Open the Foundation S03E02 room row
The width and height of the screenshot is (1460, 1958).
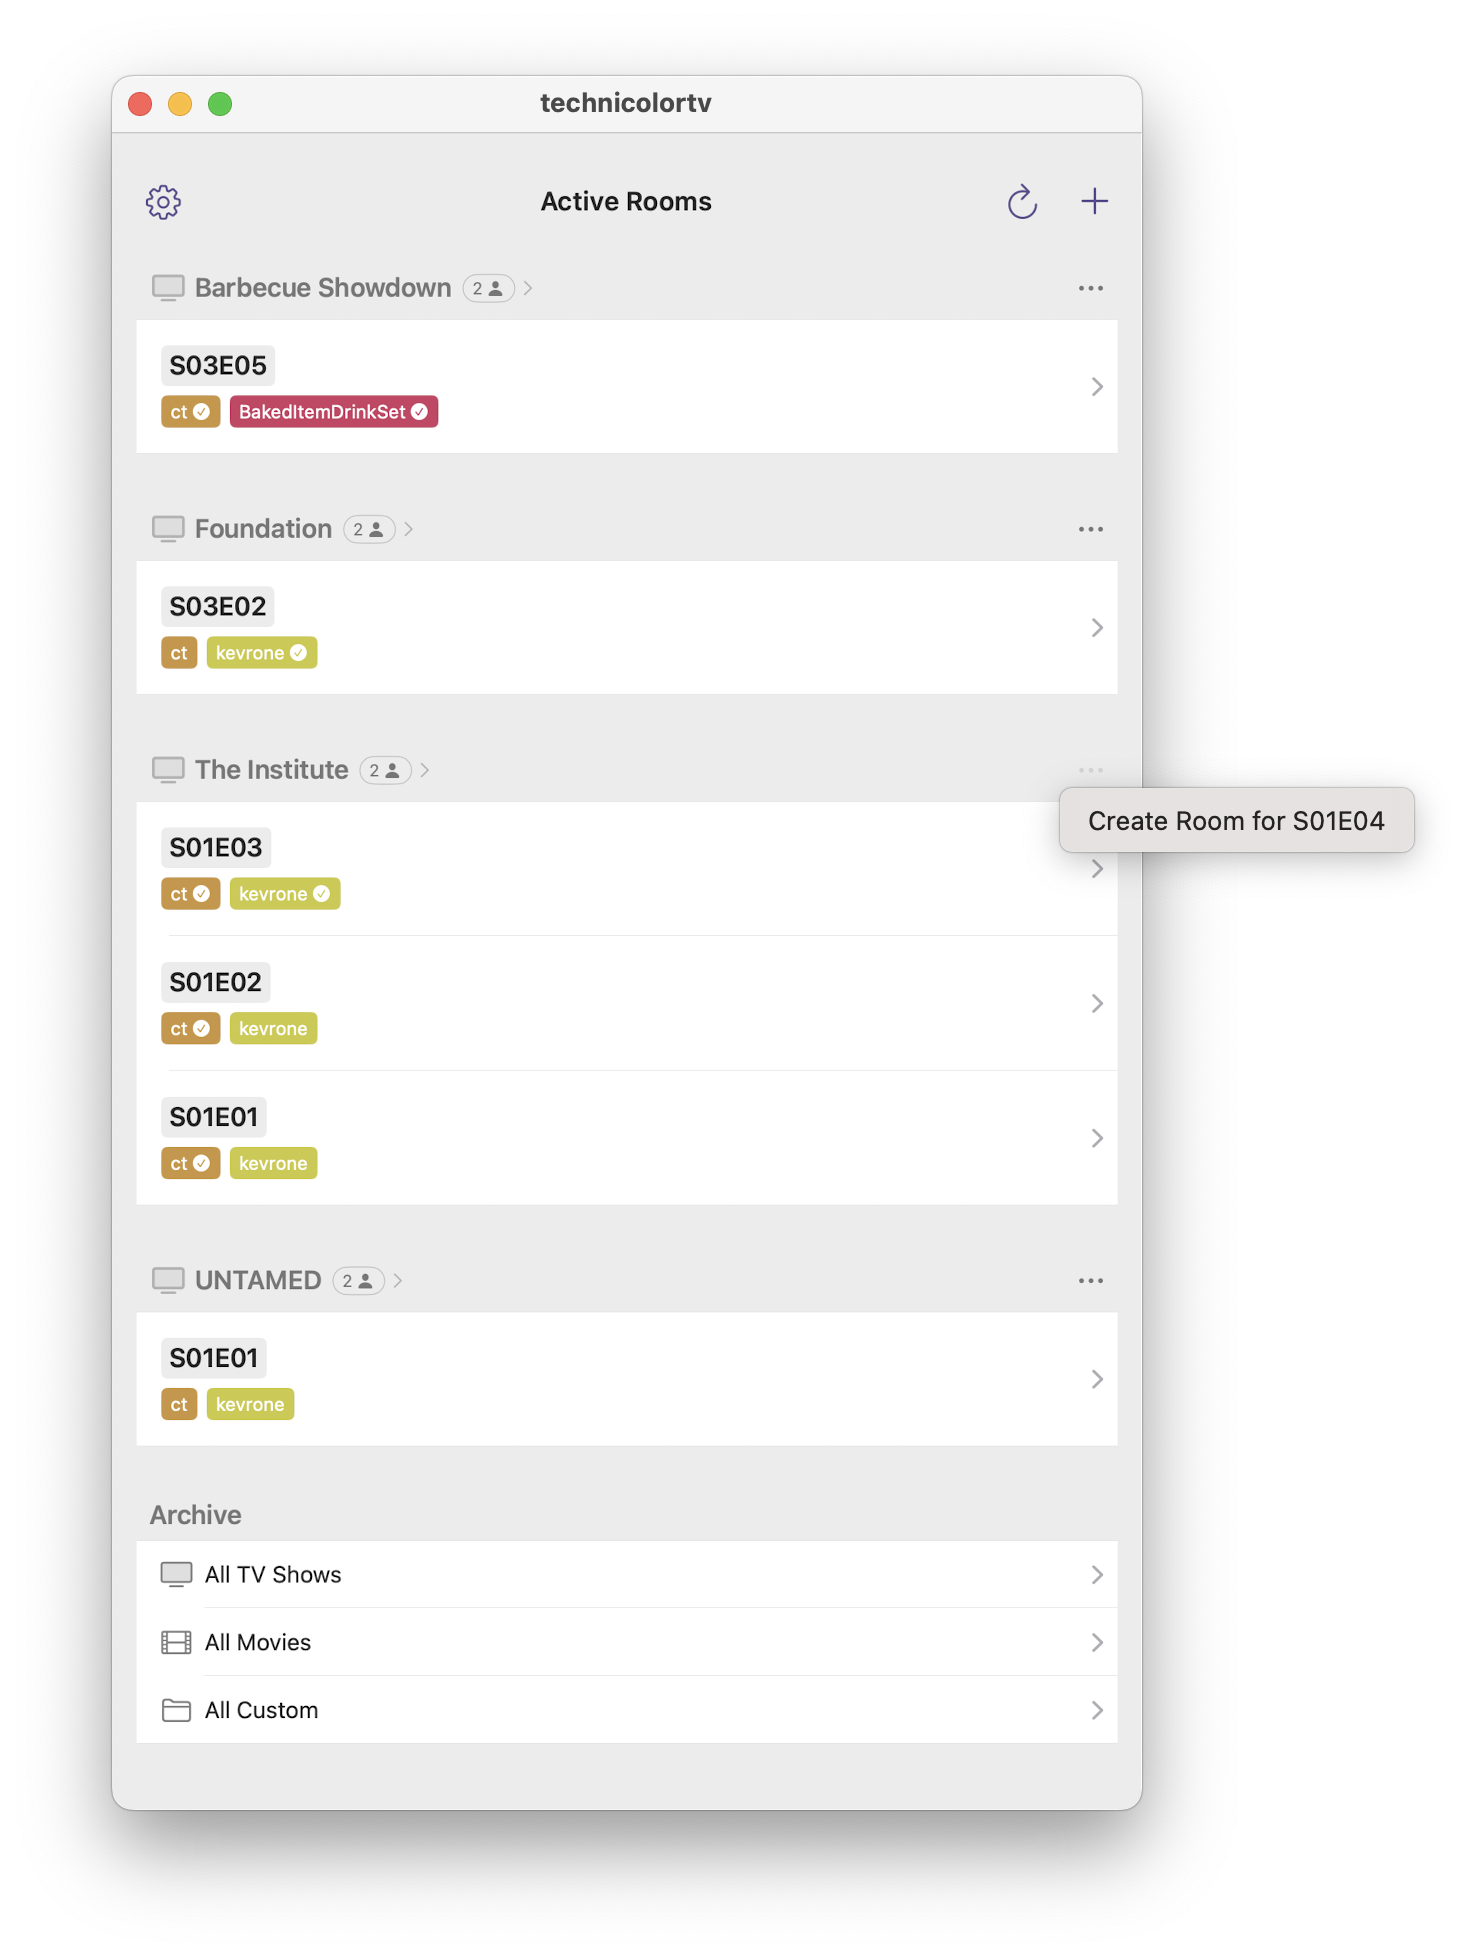click(627, 628)
